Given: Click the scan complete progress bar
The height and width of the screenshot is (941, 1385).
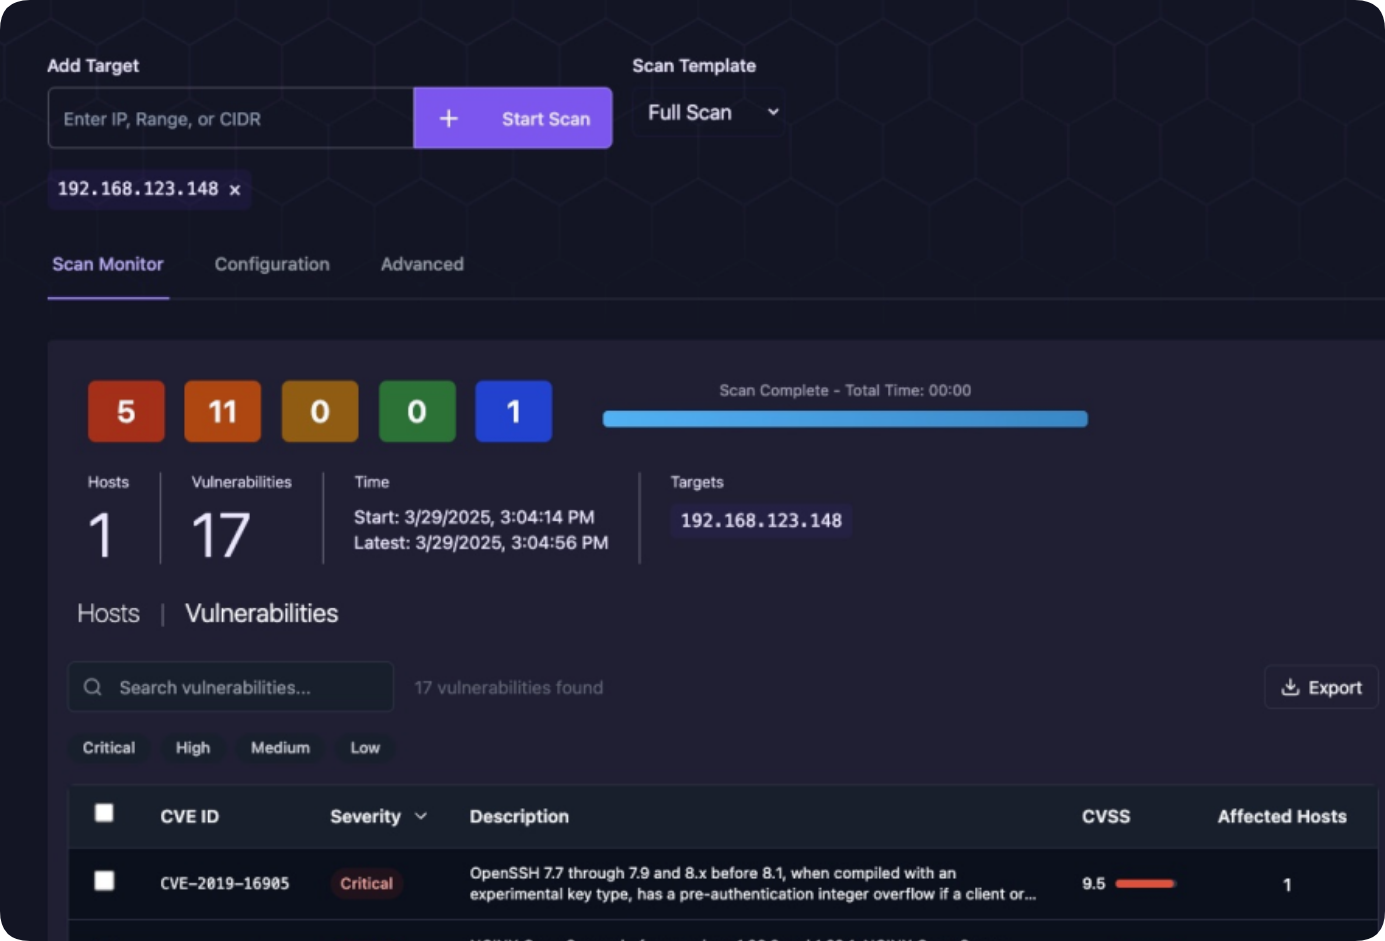Looking at the screenshot, I should tap(845, 419).
